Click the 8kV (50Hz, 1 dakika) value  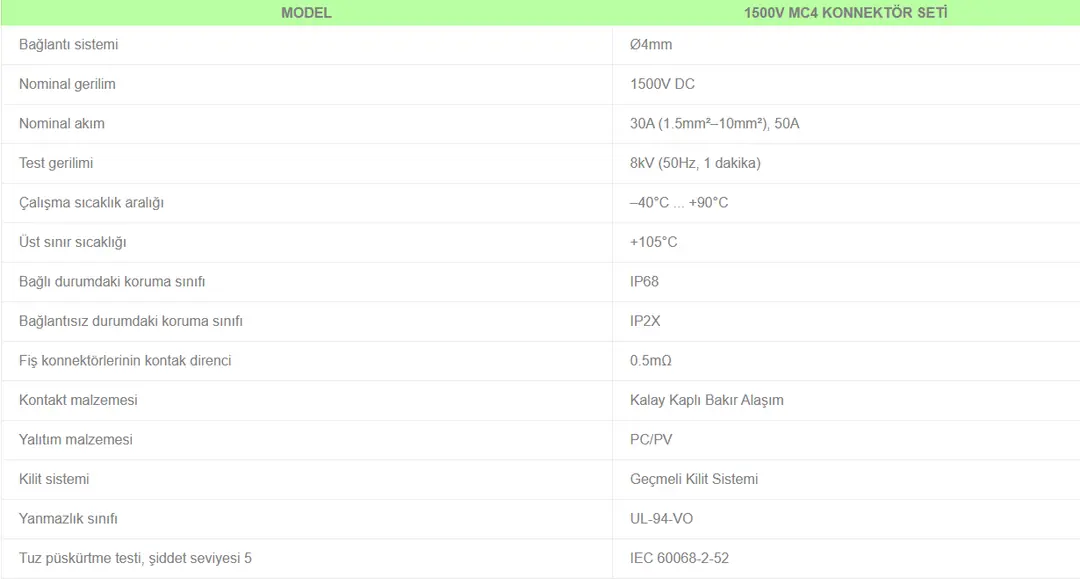click(695, 163)
